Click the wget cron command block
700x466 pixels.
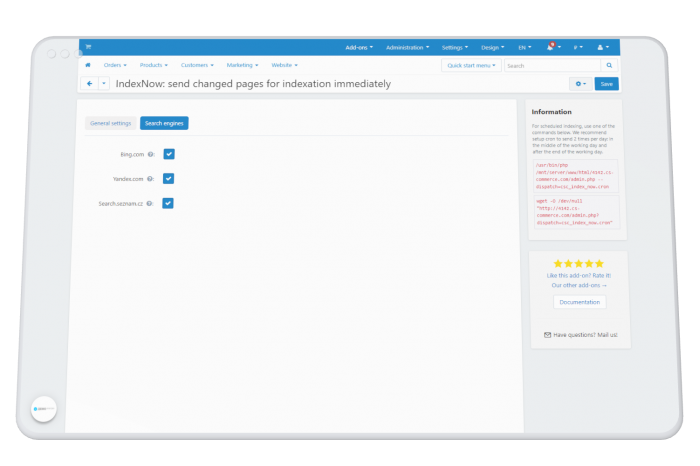click(576, 212)
